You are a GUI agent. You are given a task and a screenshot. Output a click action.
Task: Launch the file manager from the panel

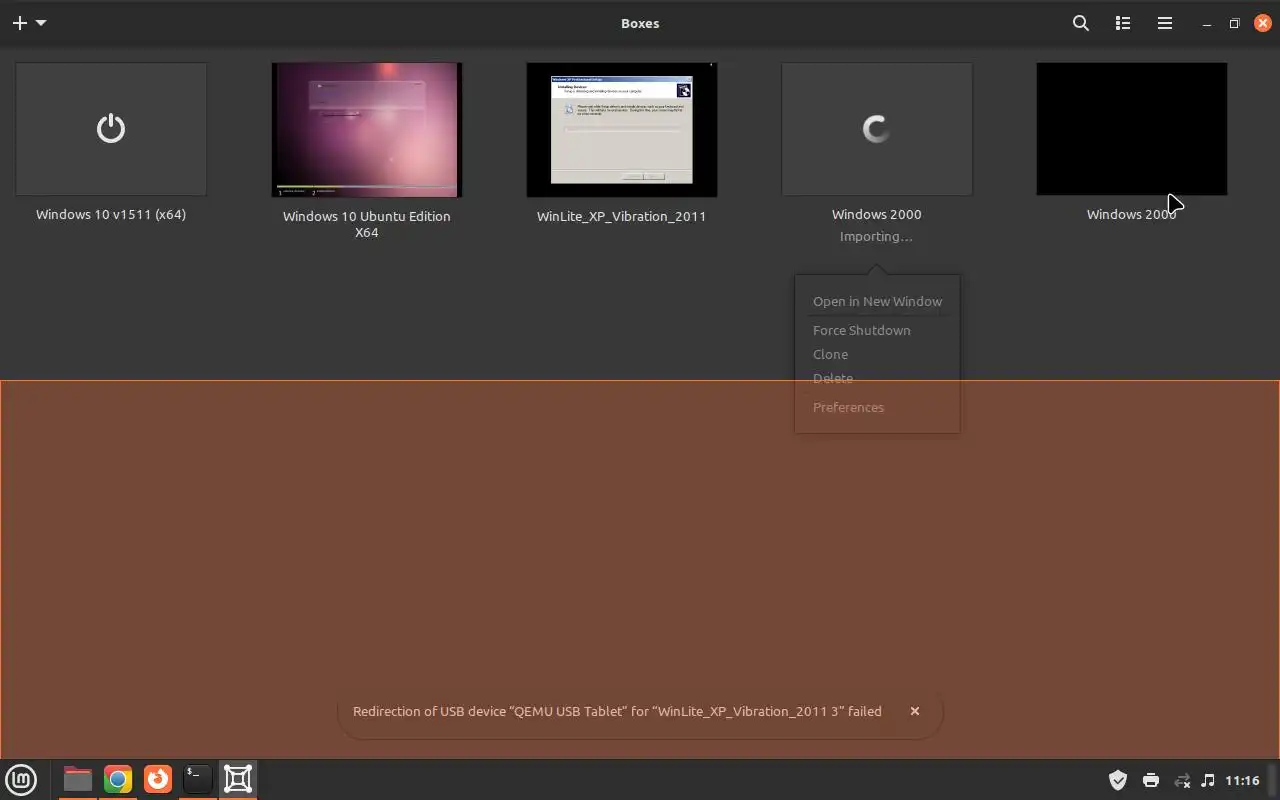(x=77, y=779)
